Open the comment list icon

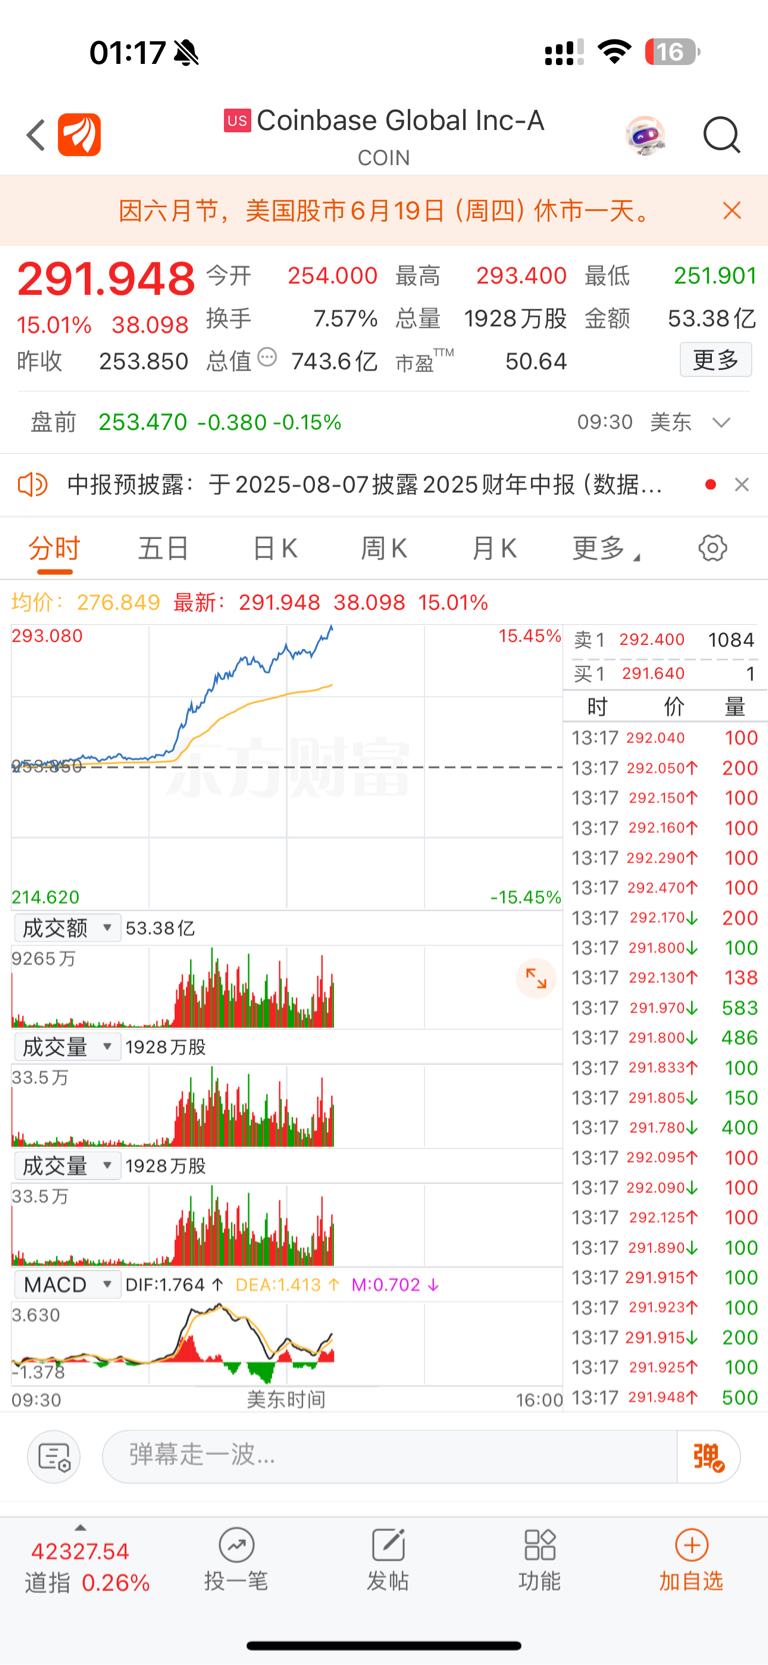click(x=54, y=1456)
